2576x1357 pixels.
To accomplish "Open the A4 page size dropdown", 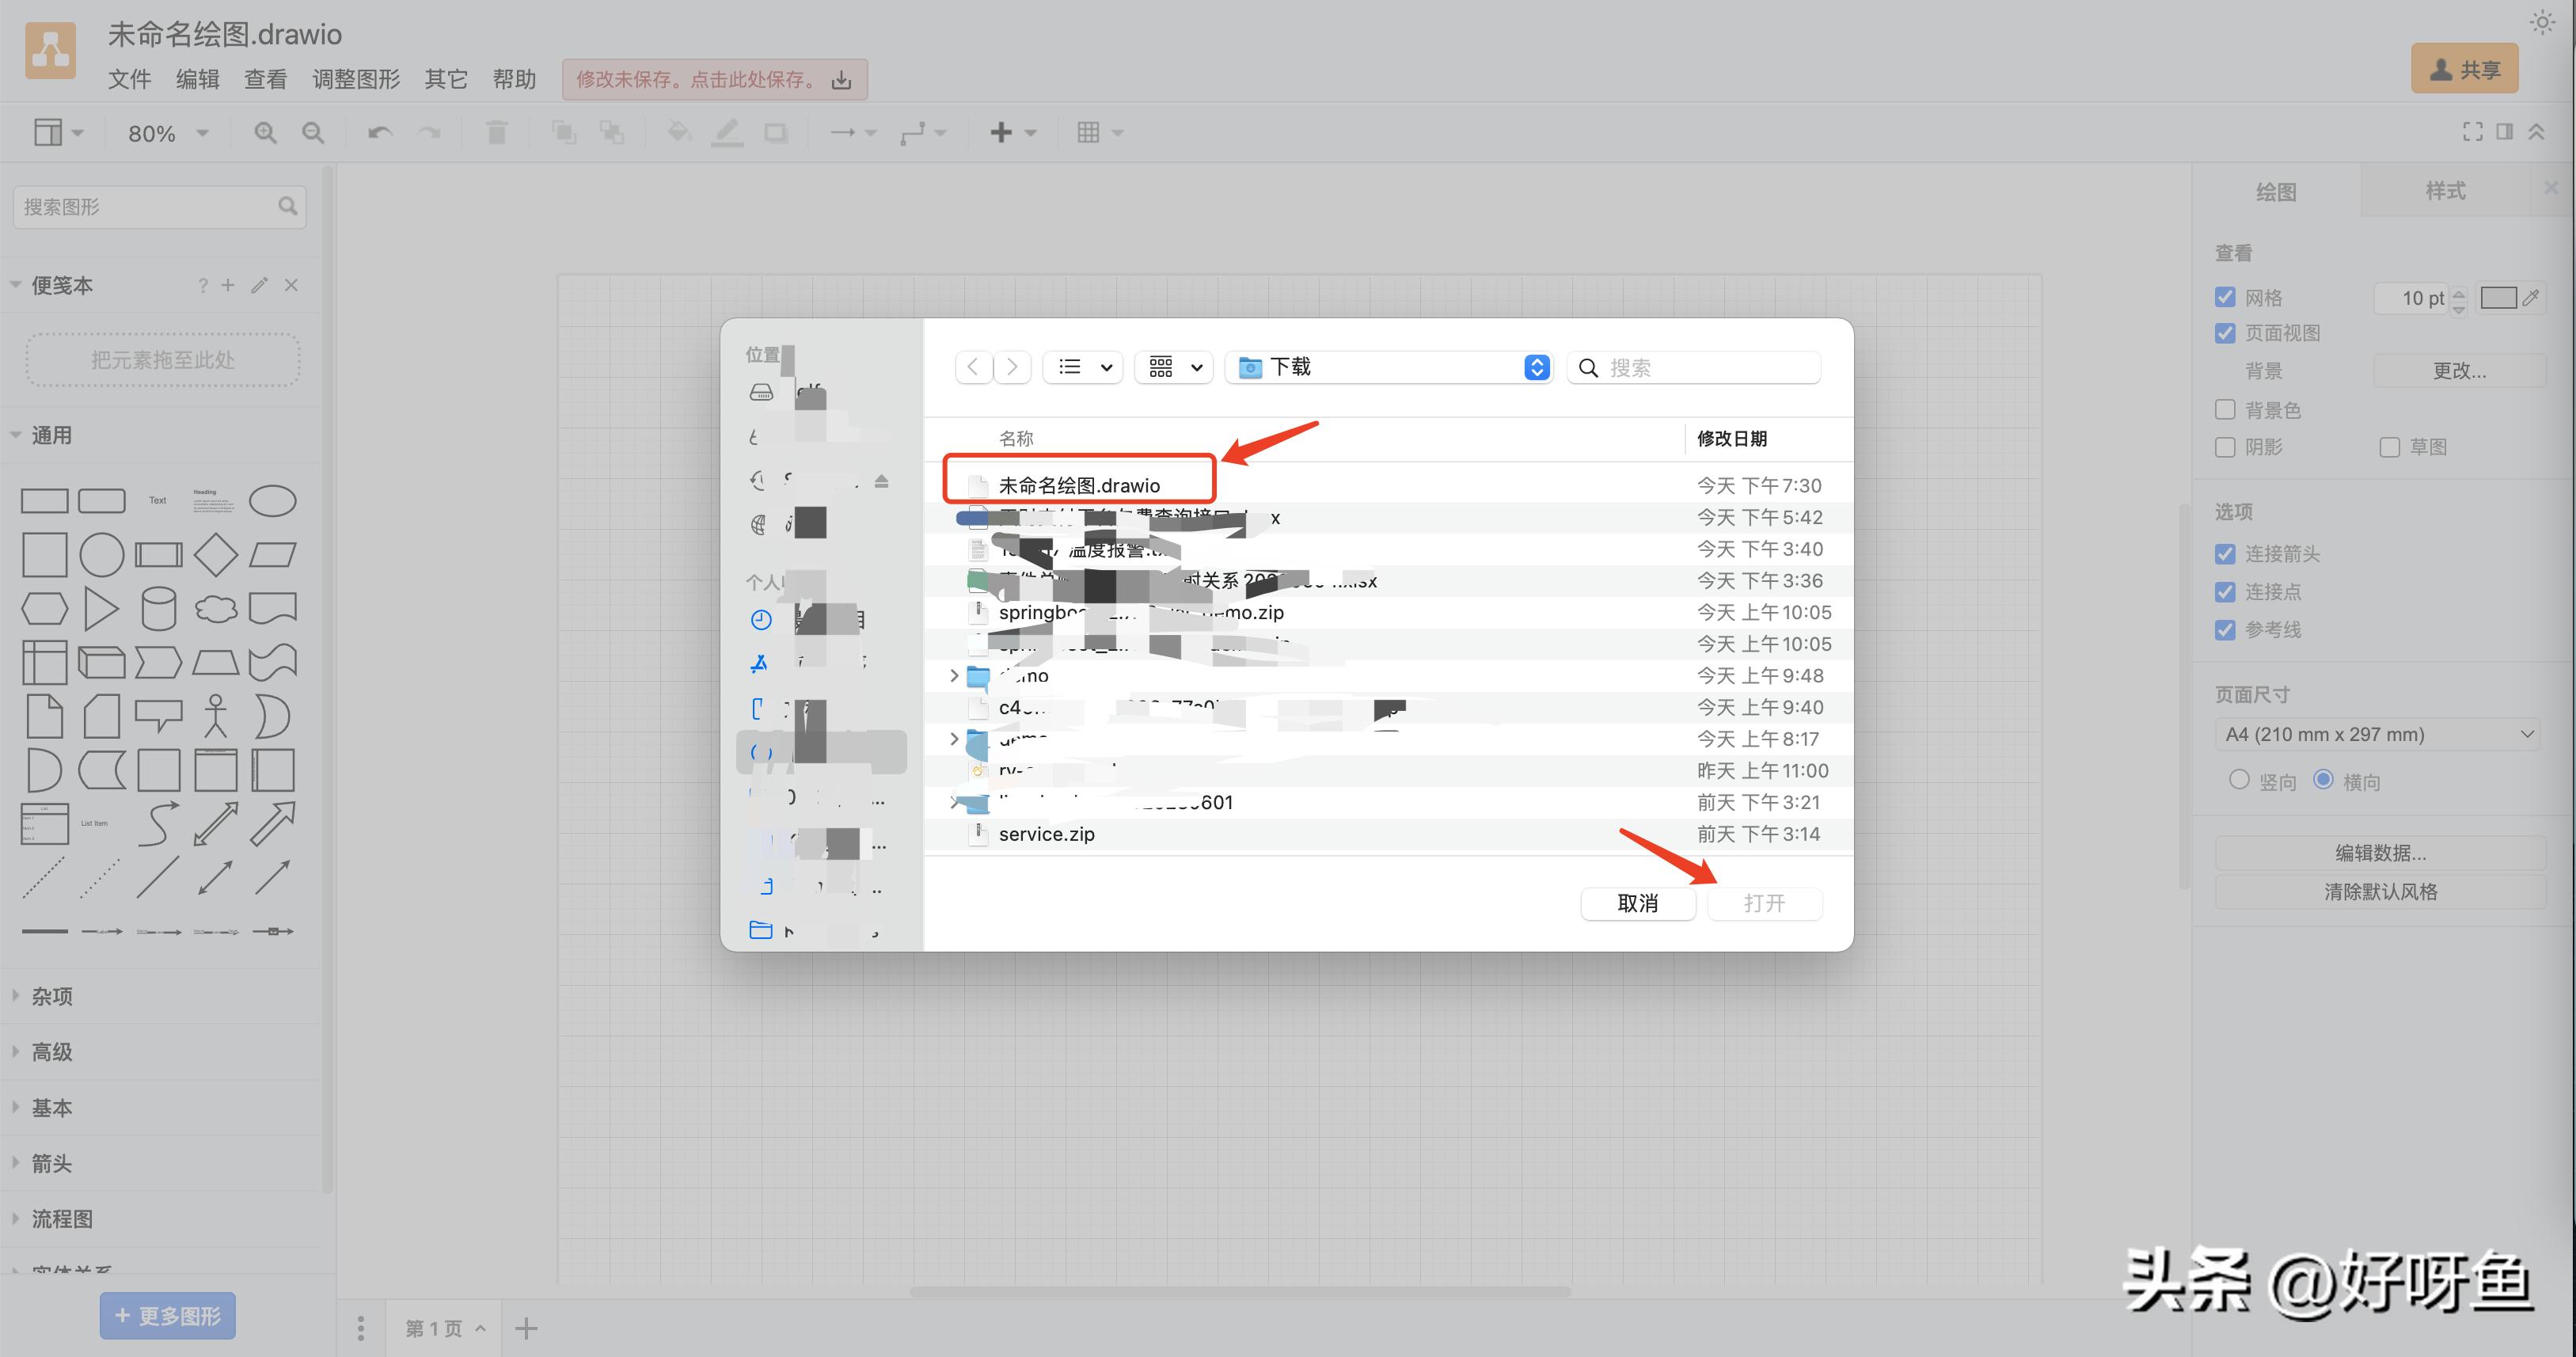I will [2379, 735].
